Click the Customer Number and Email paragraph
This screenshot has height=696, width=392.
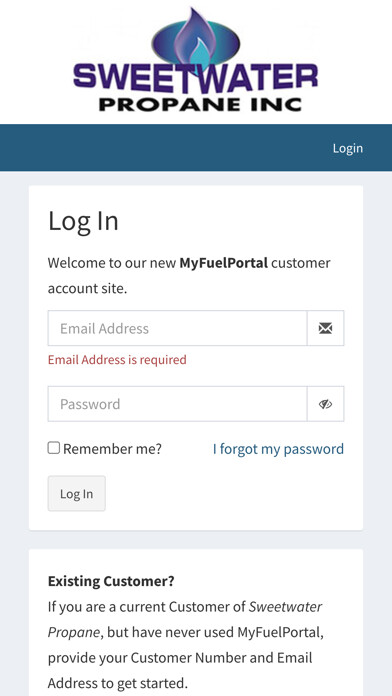186,644
